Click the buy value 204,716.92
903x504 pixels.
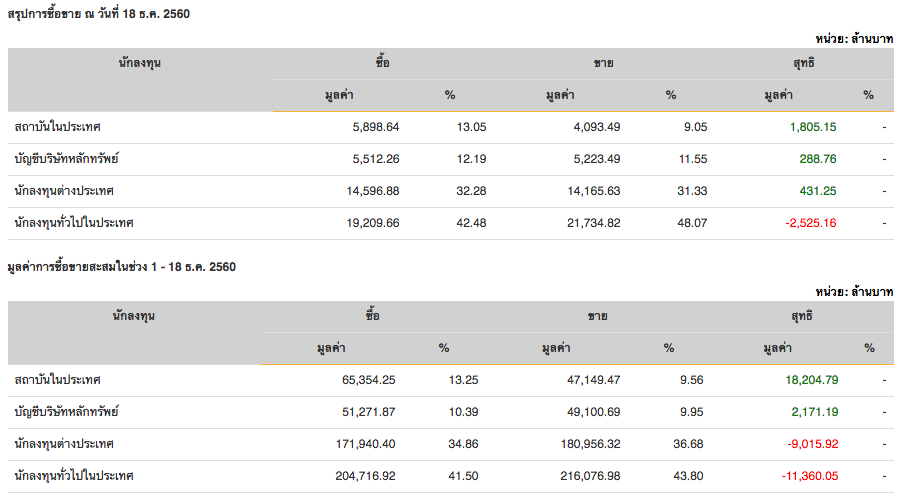[x=362, y=476]
